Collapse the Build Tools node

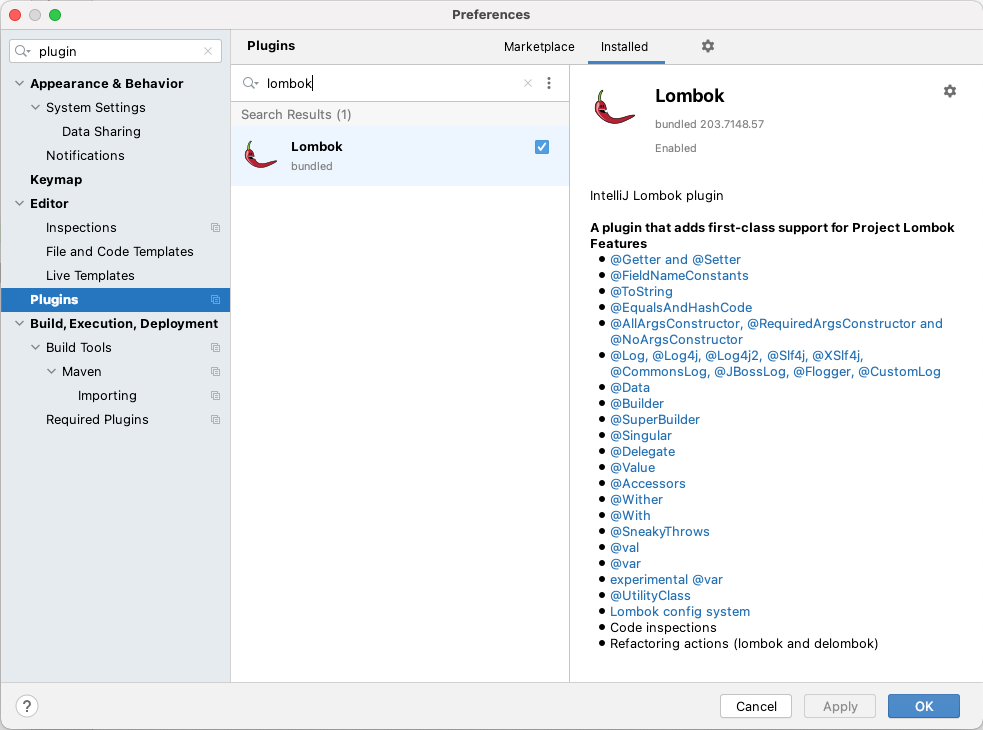[36, 347]
